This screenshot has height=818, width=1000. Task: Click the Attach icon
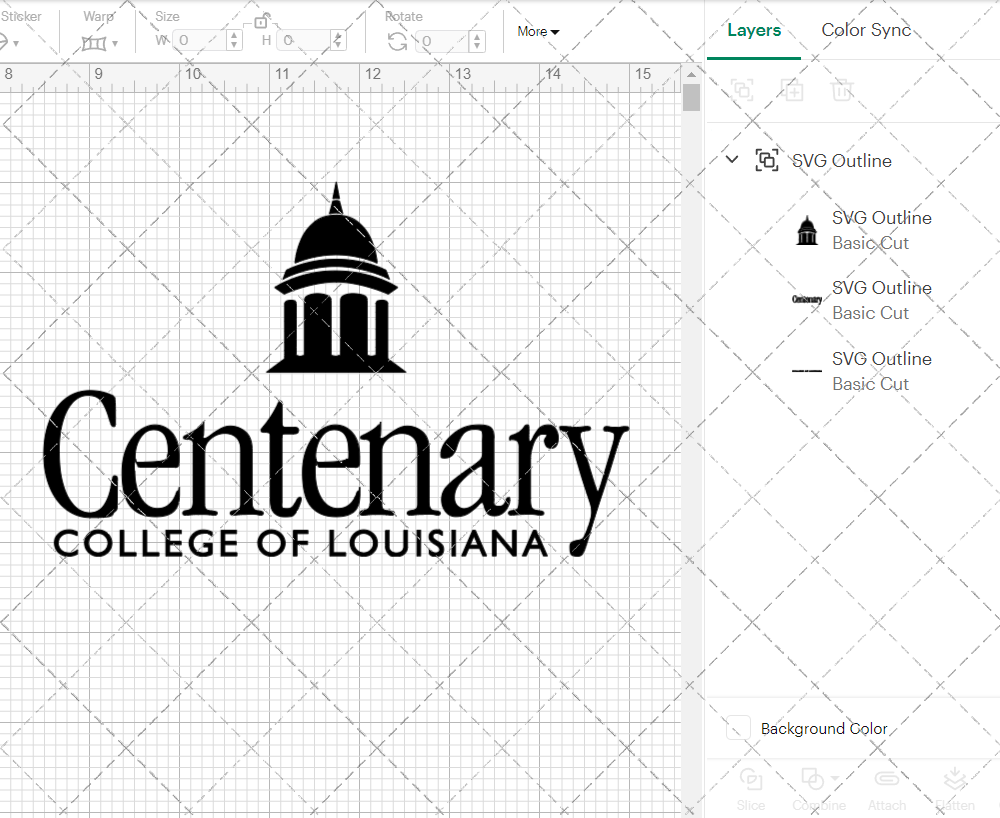887,785
